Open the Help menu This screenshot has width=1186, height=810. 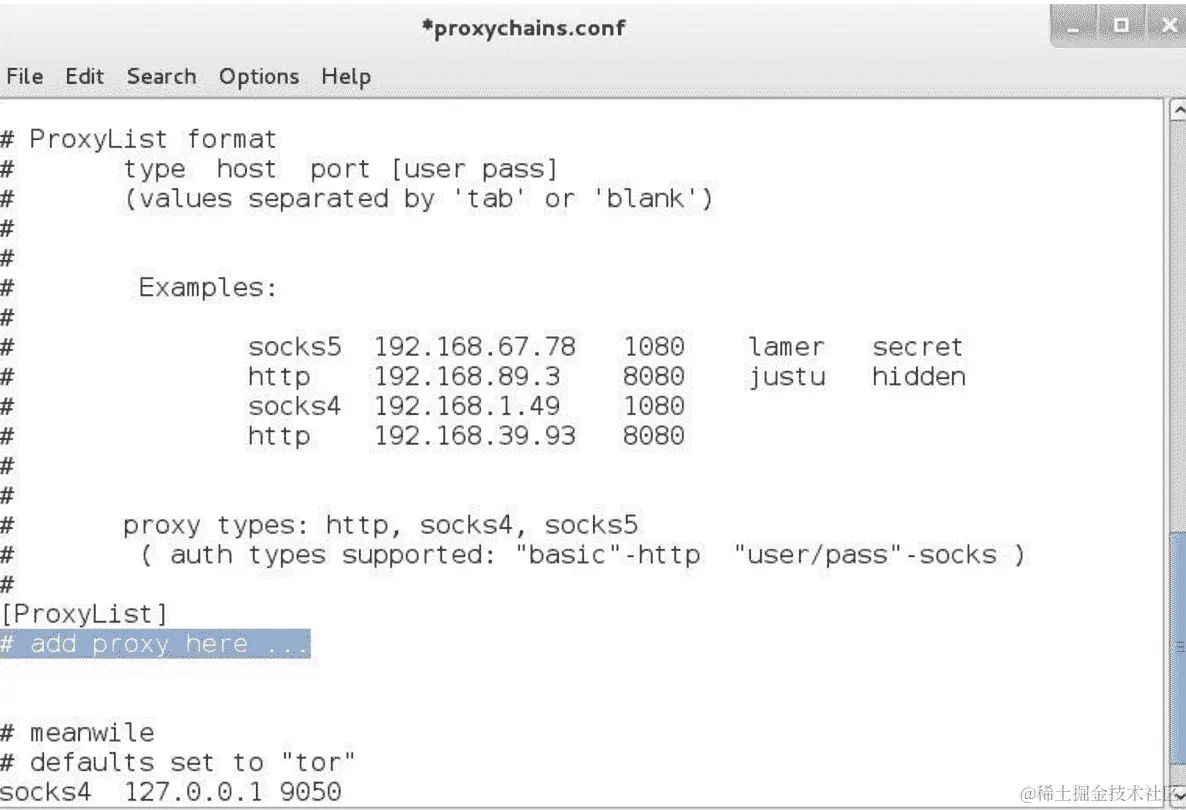[x=346, y=77]
